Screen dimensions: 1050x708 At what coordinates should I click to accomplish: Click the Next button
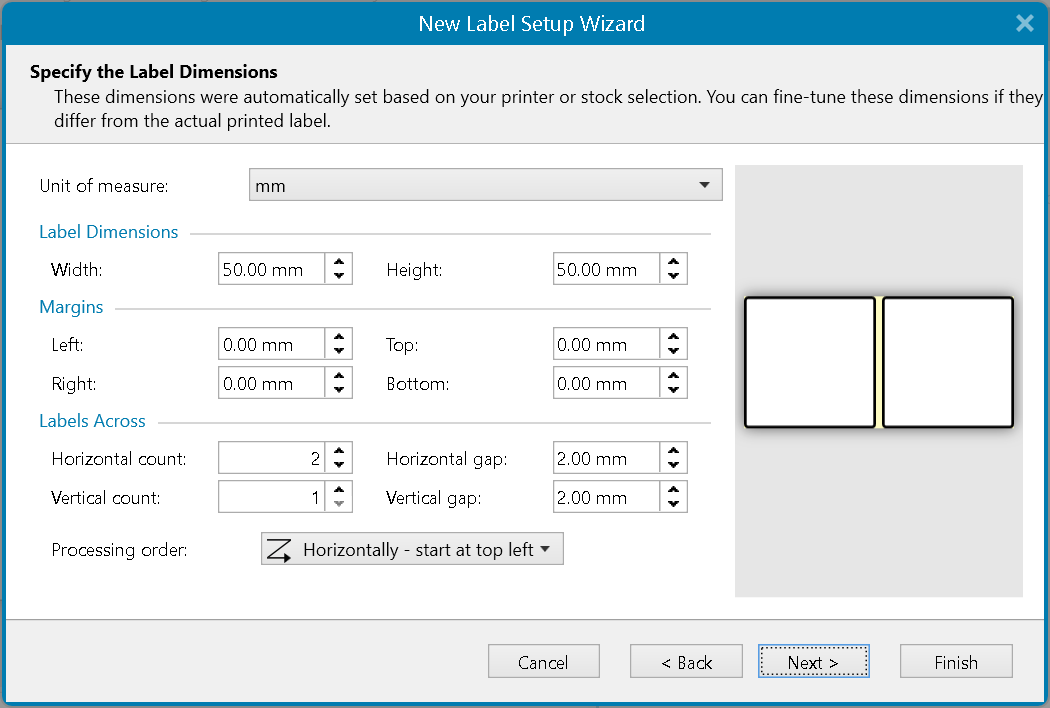click(813, 661)
